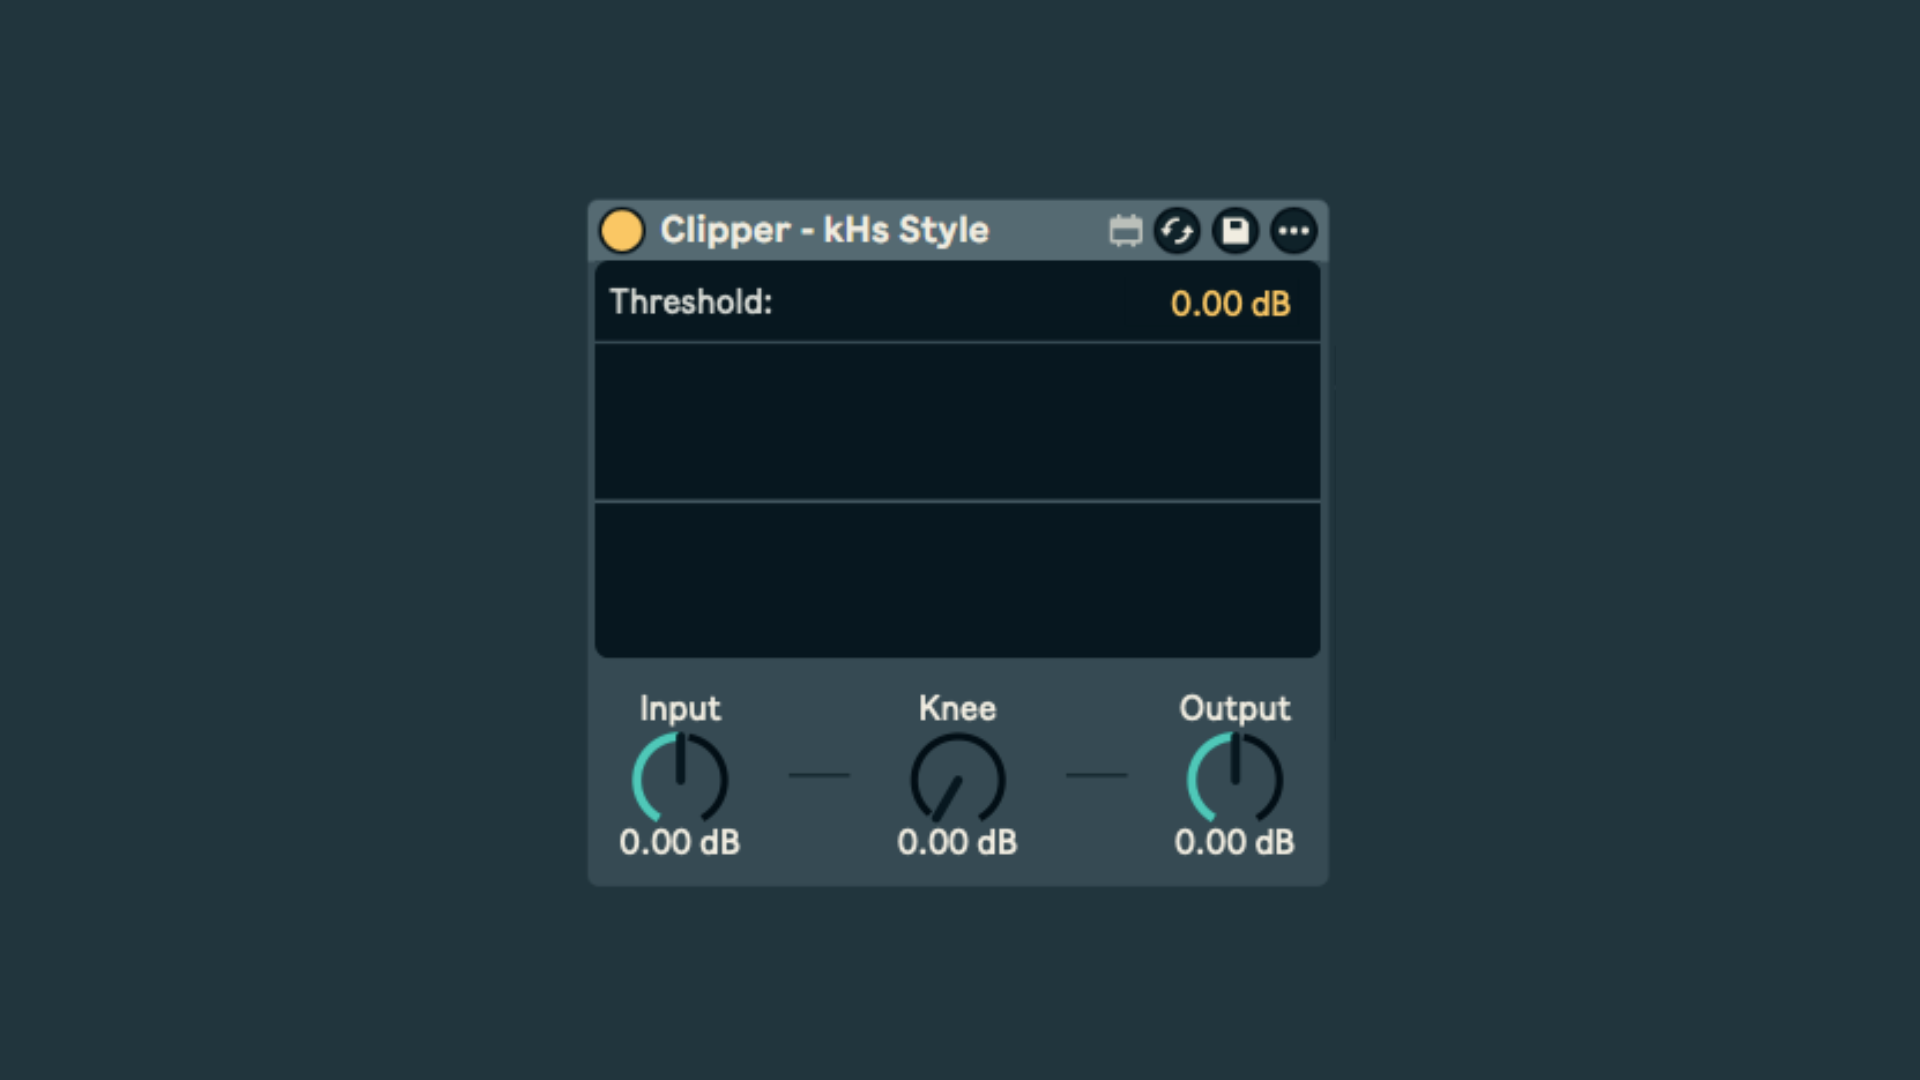Image resolution: width=1920 pixels, height=1080 pixels.
Task: Click the lower waveform display panel
Action: pyautogui.click(x=957, y=579)
